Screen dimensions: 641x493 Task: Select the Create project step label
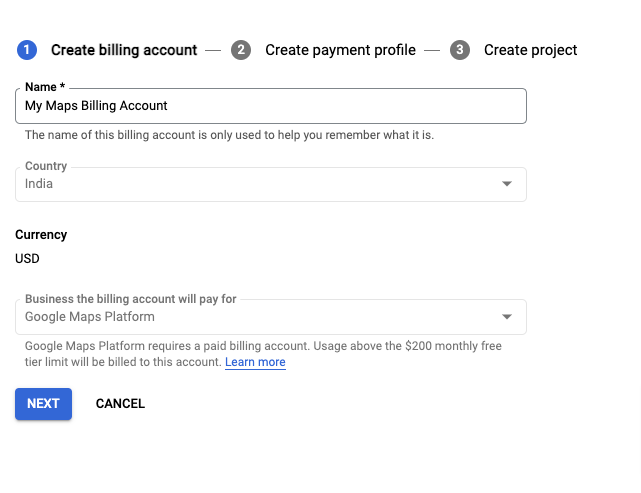(530, 50)
